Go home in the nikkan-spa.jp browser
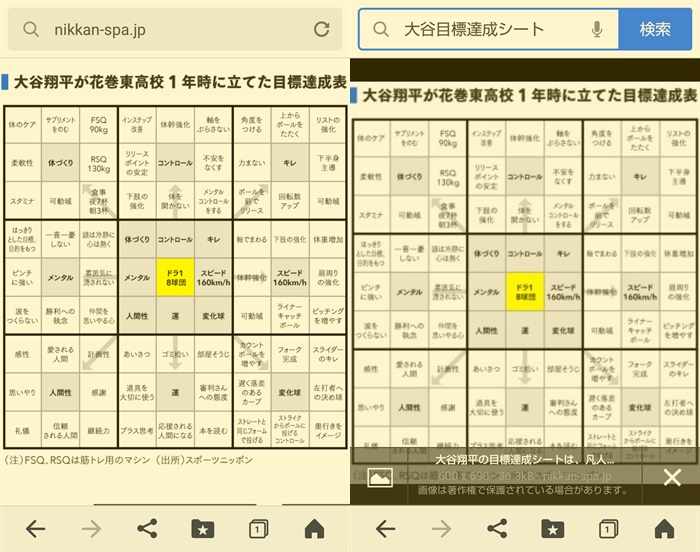700x552 pixels. (314, 527)
